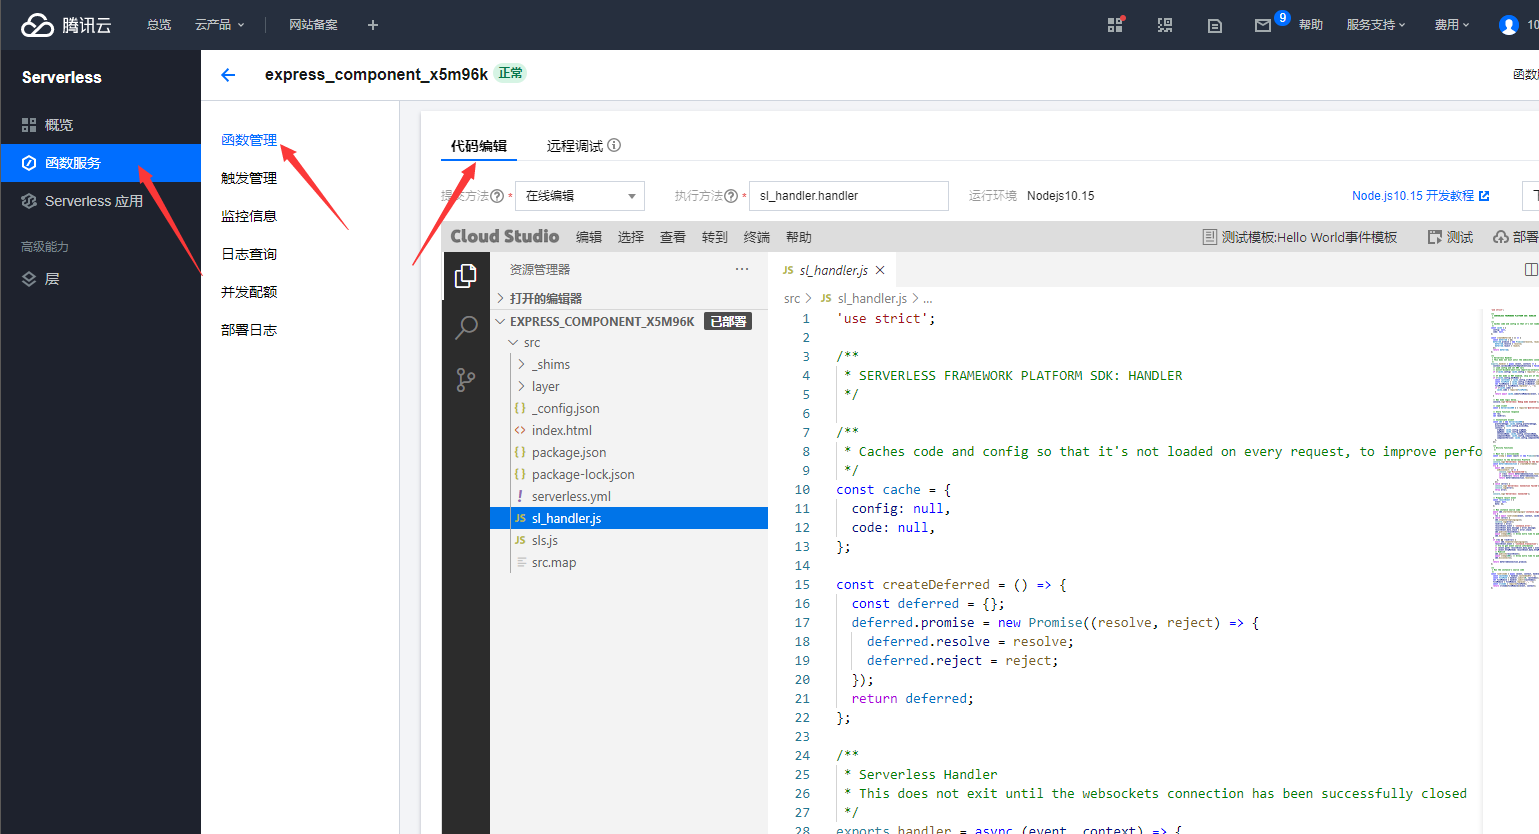Click the 部署 deploy button
The width and height of the screenshot is (1539, 834).
point(1516,237)
